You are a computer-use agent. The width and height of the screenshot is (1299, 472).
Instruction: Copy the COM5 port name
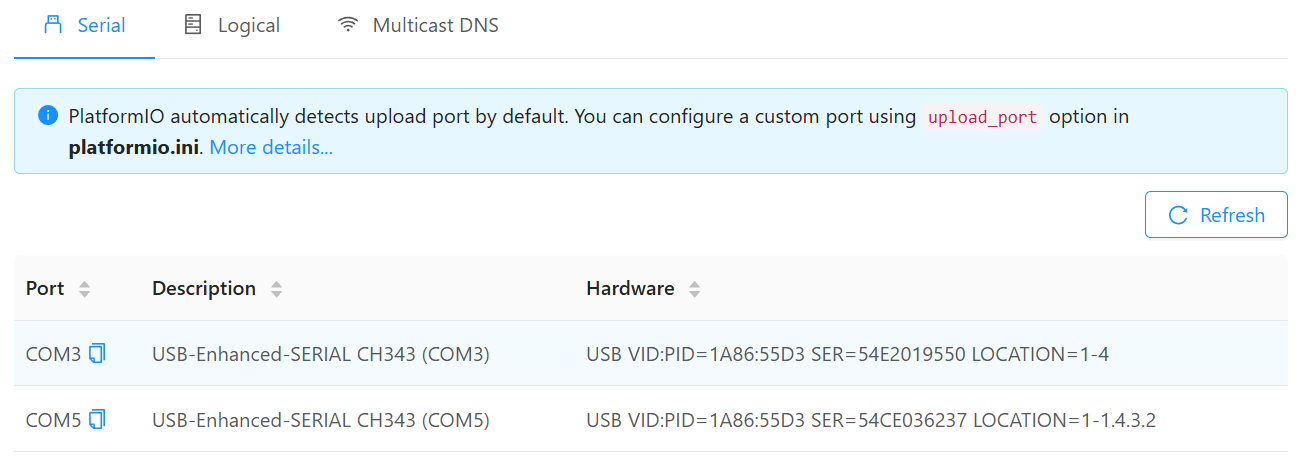coord(97,420)
